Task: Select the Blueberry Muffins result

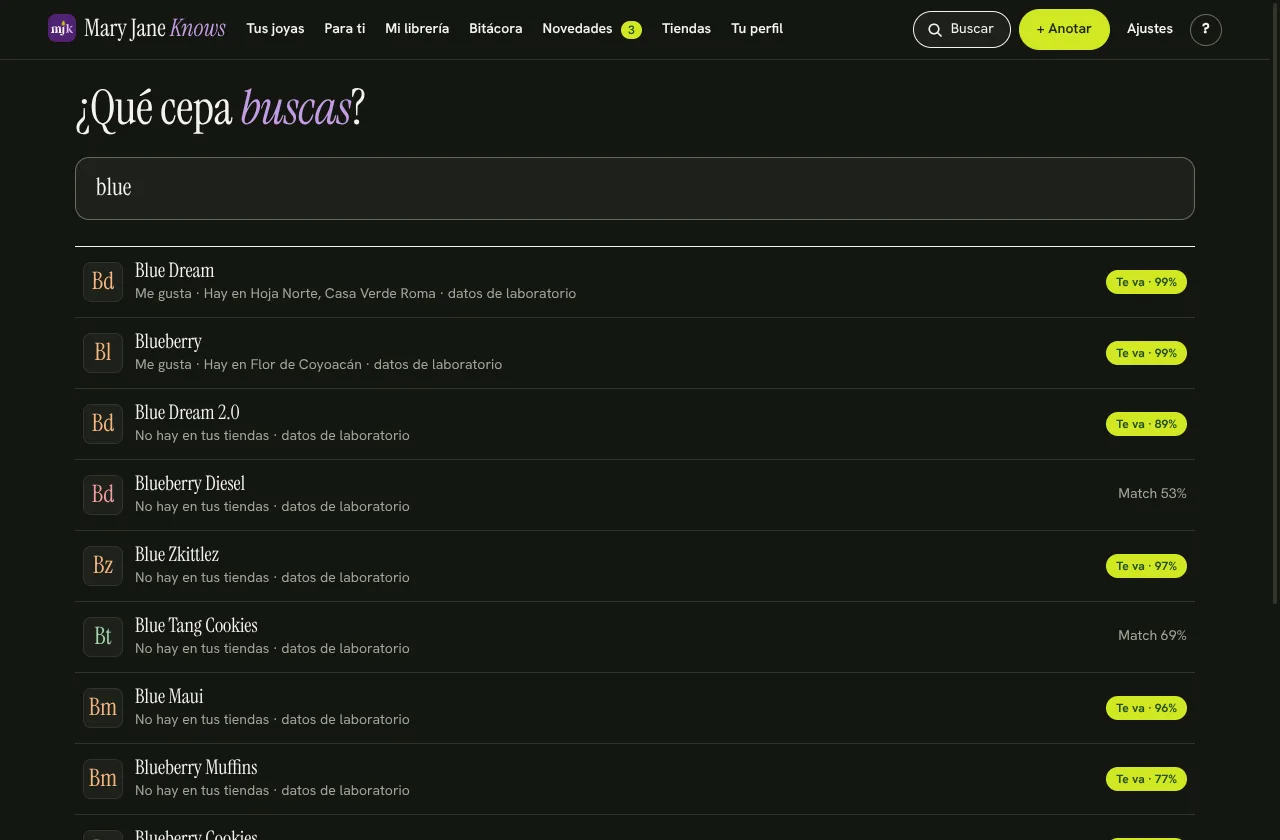Action: tap(635, 779)
